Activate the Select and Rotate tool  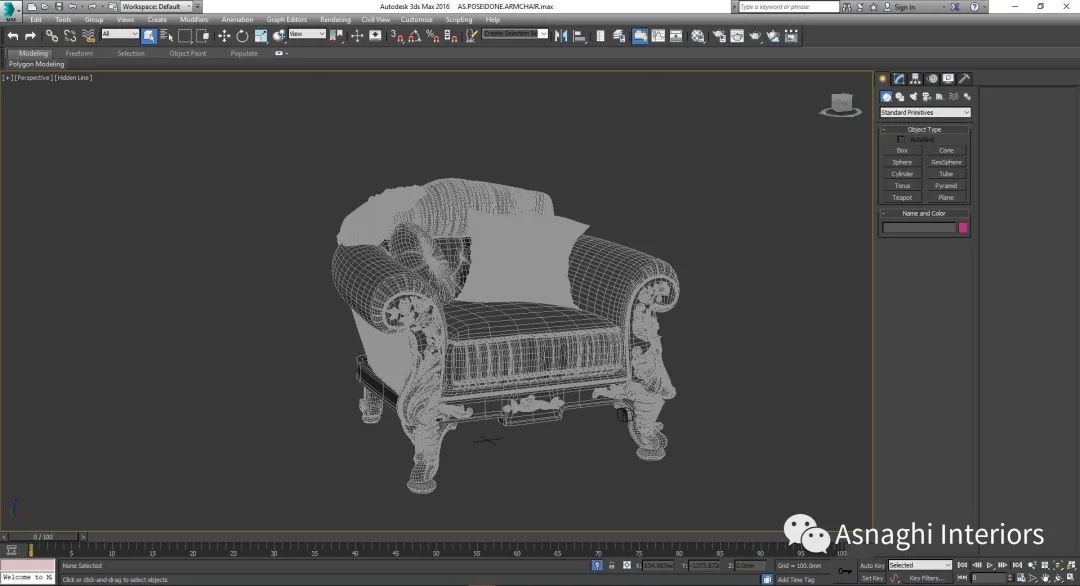242,36
